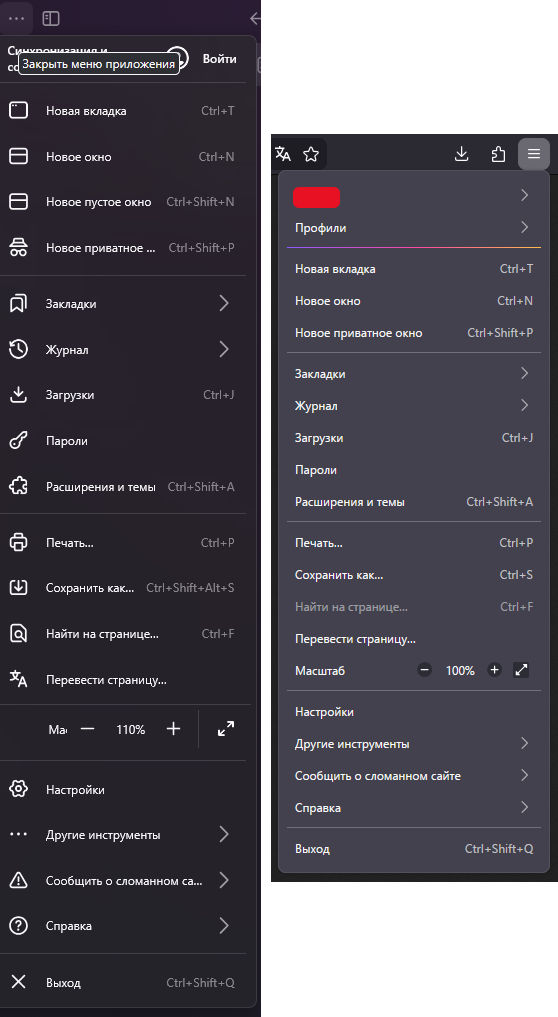Zoom in with plus next to 110%
Image resolution: width=558 pixels, height=1017 pixels.
point(173,729)
